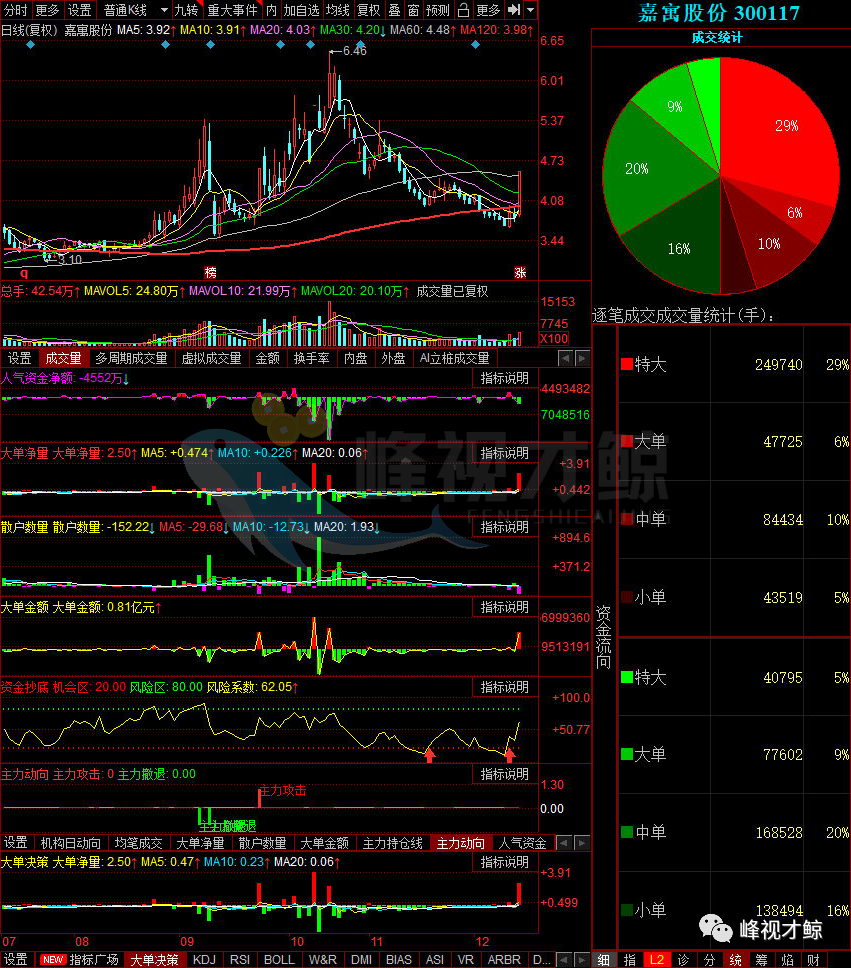Viewport: 851px width, 968px height.
Task: Click 设置 in the volume indicator tab row
Action: pyautogui.click(x=19, y=358)
